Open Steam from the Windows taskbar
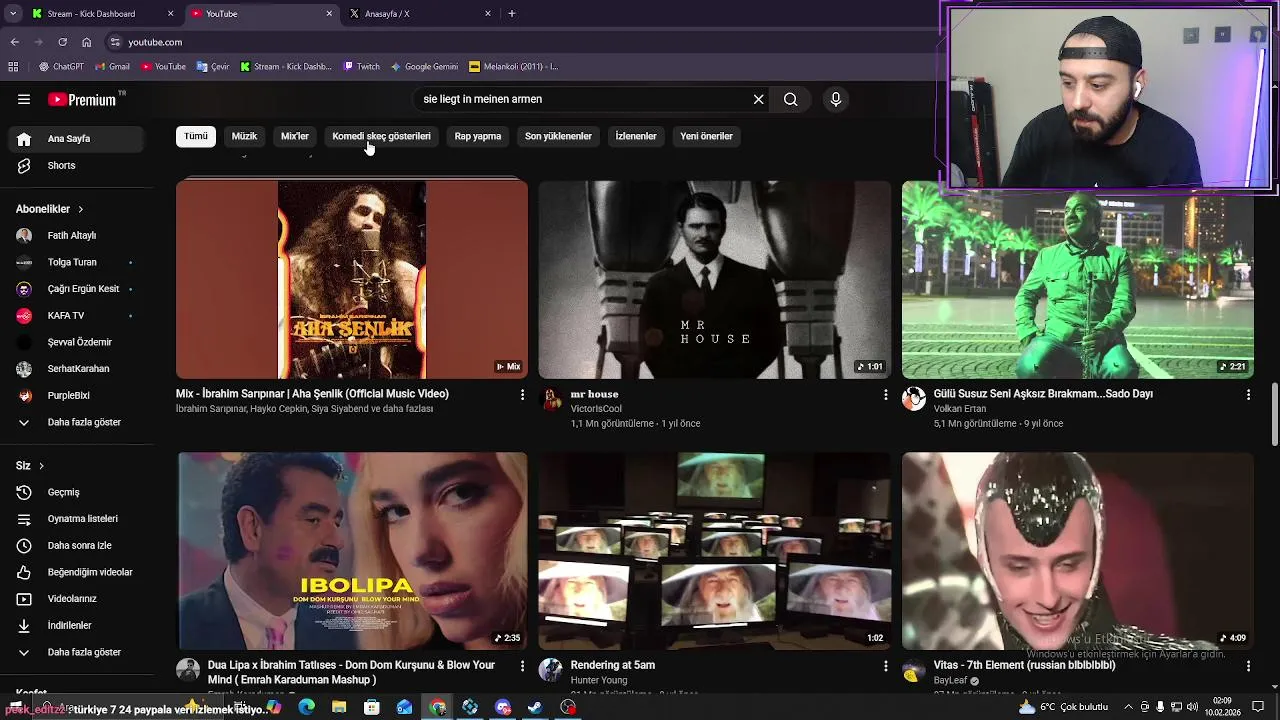The width and height of the screenshot is (1280, 720). tap(535, 707)
